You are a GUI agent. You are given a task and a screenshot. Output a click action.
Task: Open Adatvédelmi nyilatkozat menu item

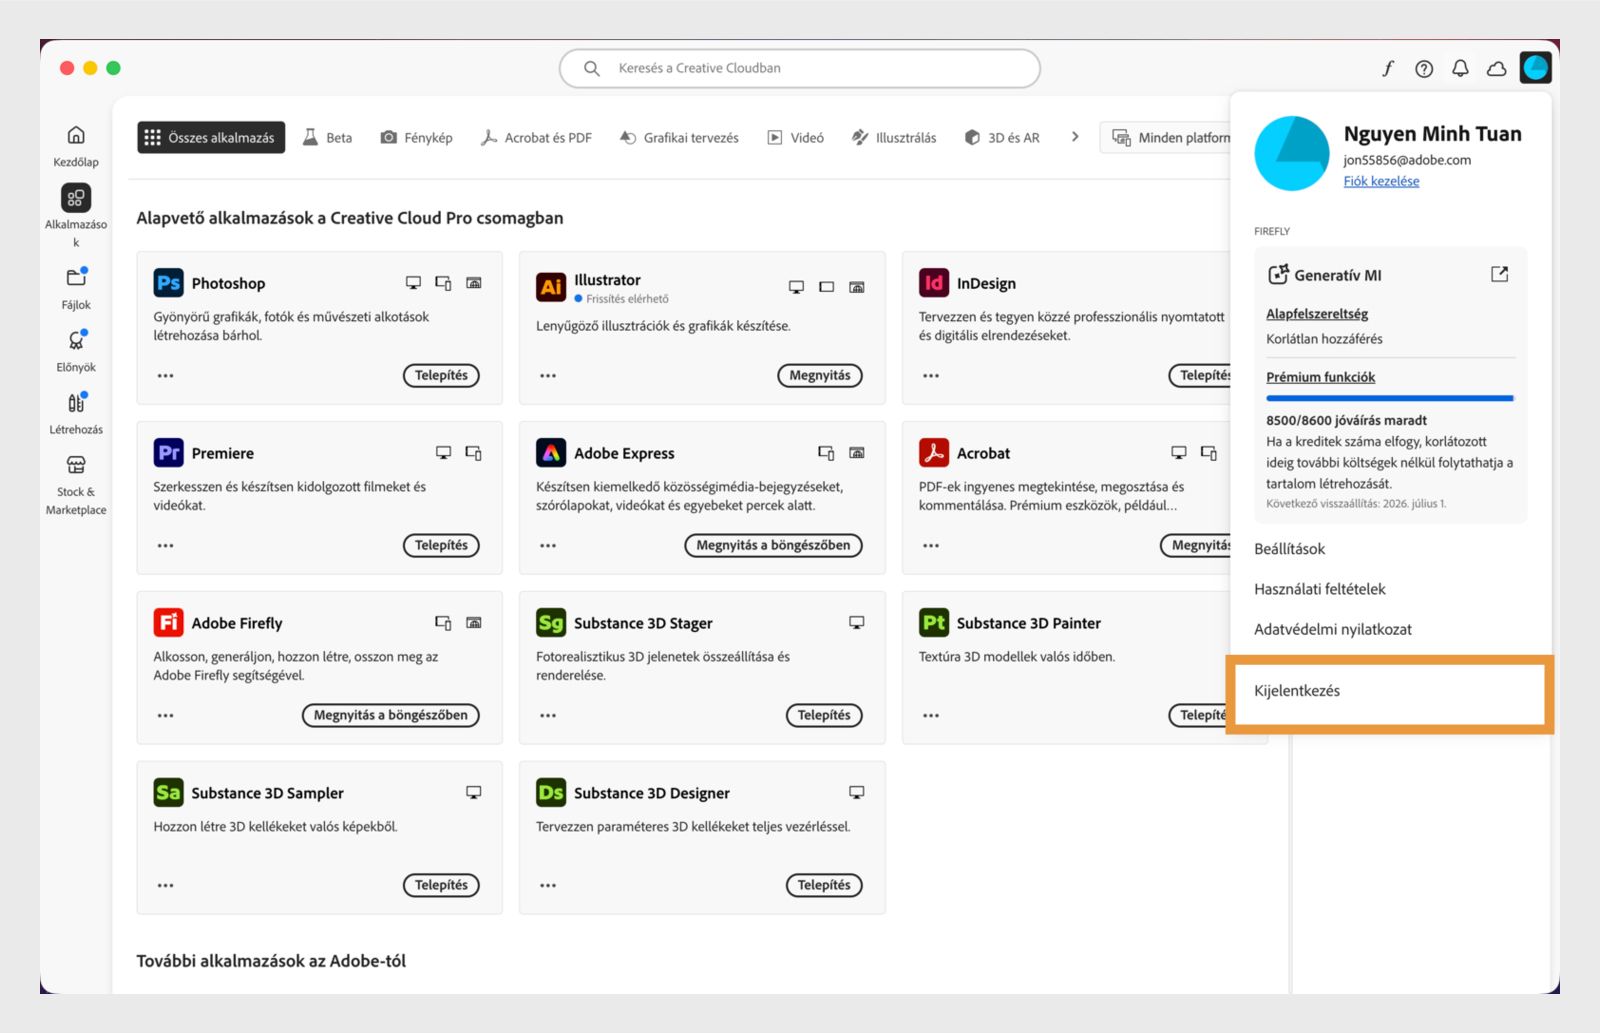1333,629
